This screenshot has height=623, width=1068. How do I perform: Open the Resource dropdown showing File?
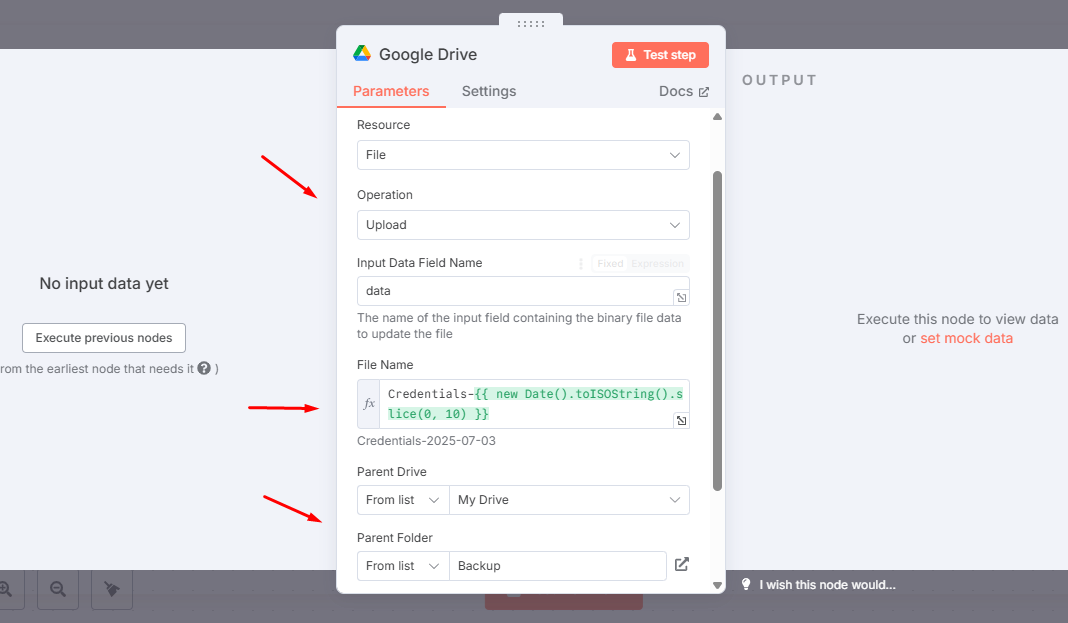523,155
